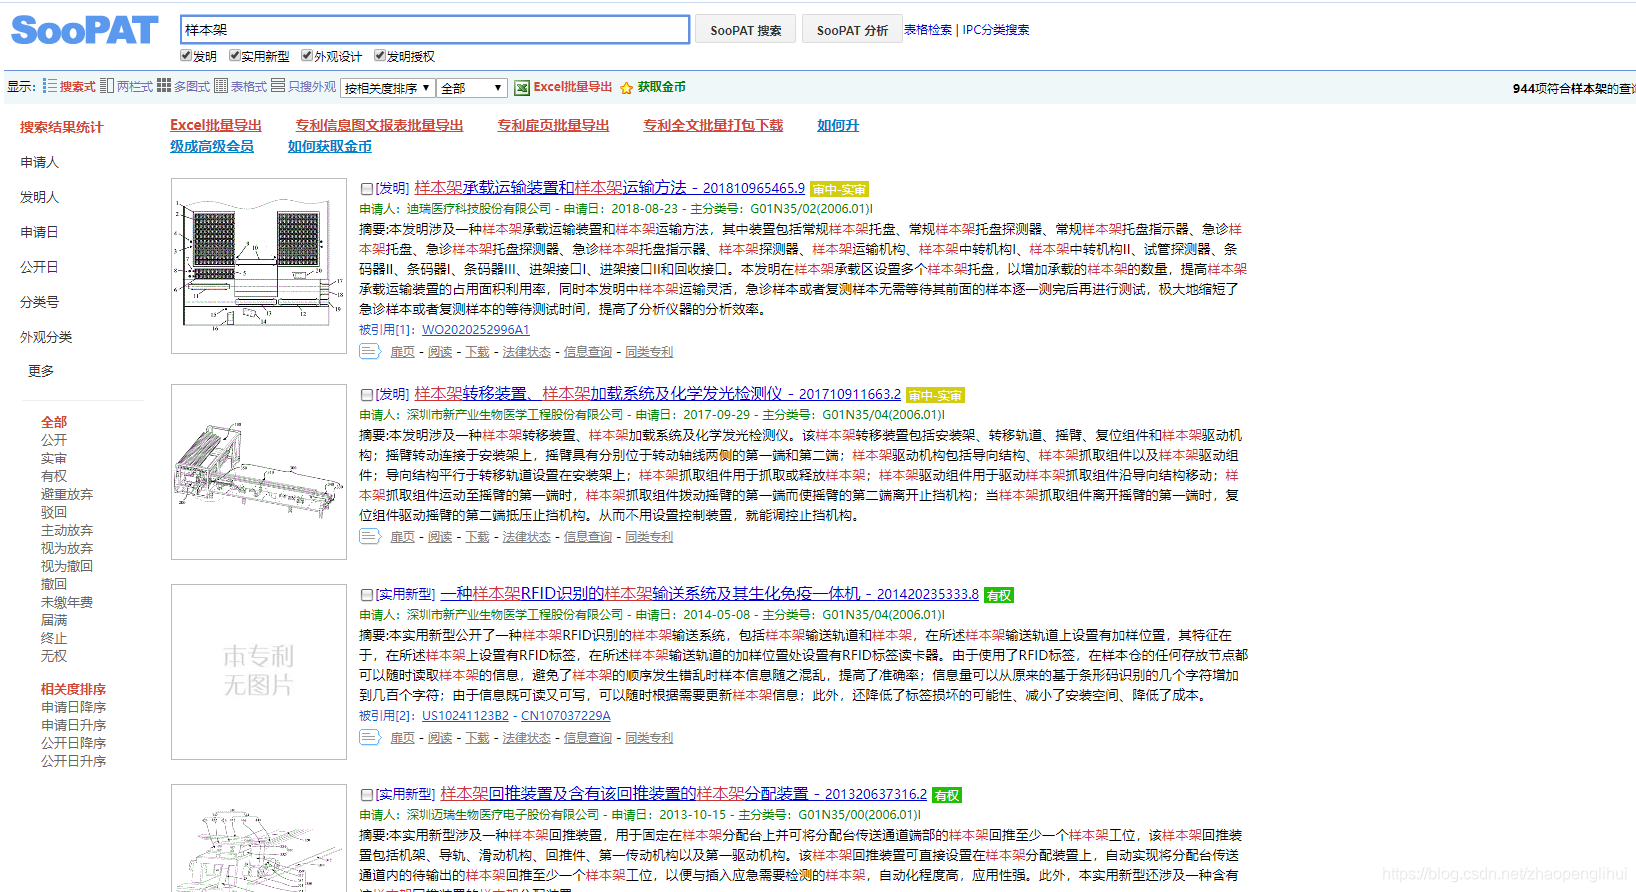This screenshot has height=892, width=1636.
Task: Open 申请人 statistics in sidebar
Action: pyautogui.click(x=39, y=162)
